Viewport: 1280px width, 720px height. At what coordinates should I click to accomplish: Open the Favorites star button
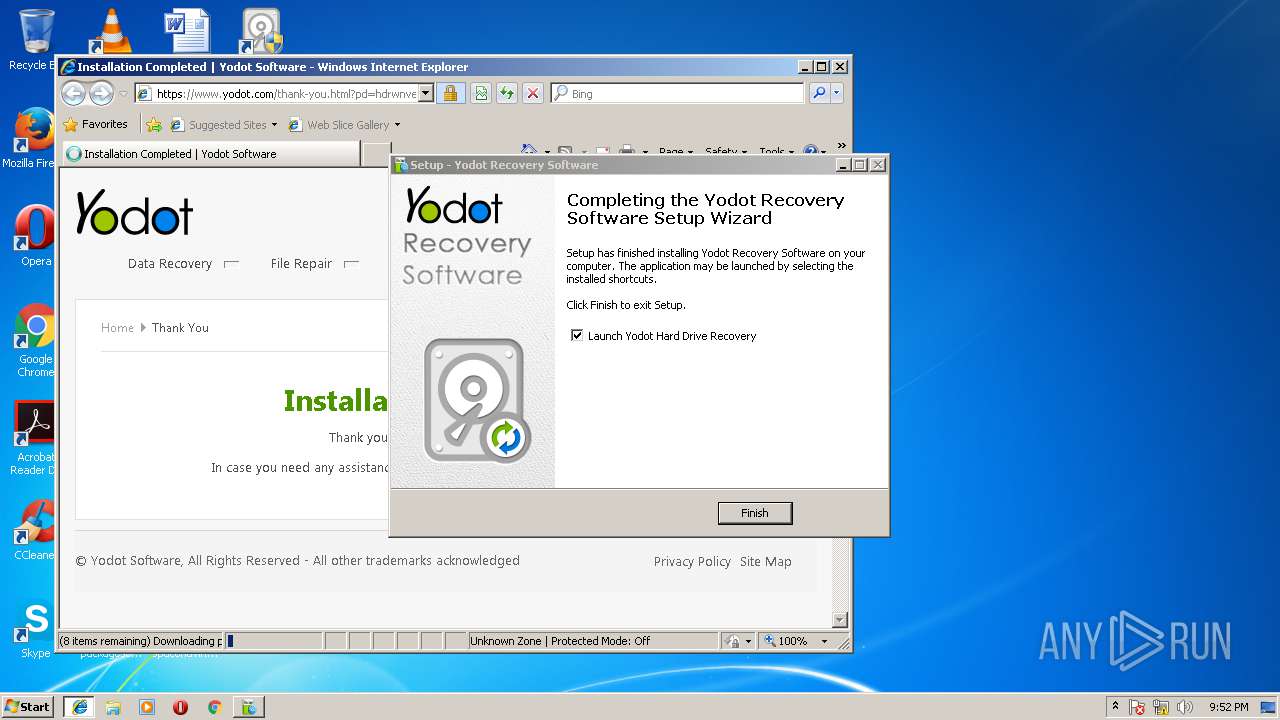(96, 125)
